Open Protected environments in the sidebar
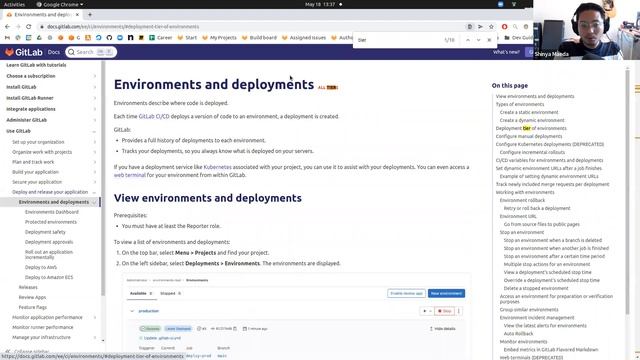Image resolution: width=640 pixels, height=360 pixels. 51,222
